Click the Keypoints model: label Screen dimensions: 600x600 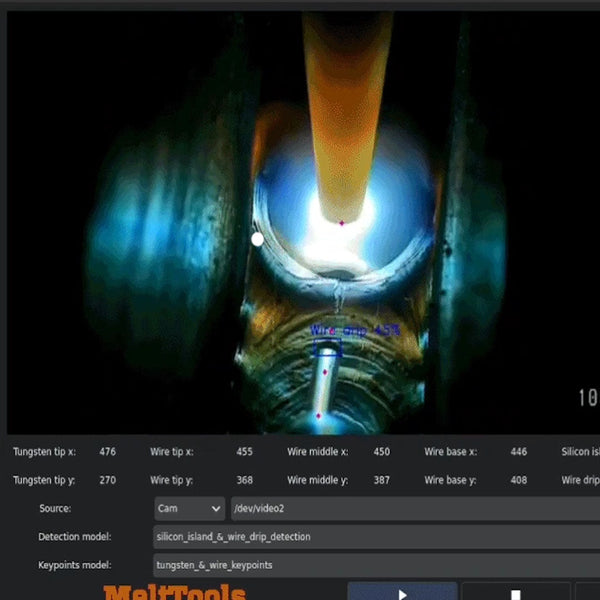click(75, 565)
